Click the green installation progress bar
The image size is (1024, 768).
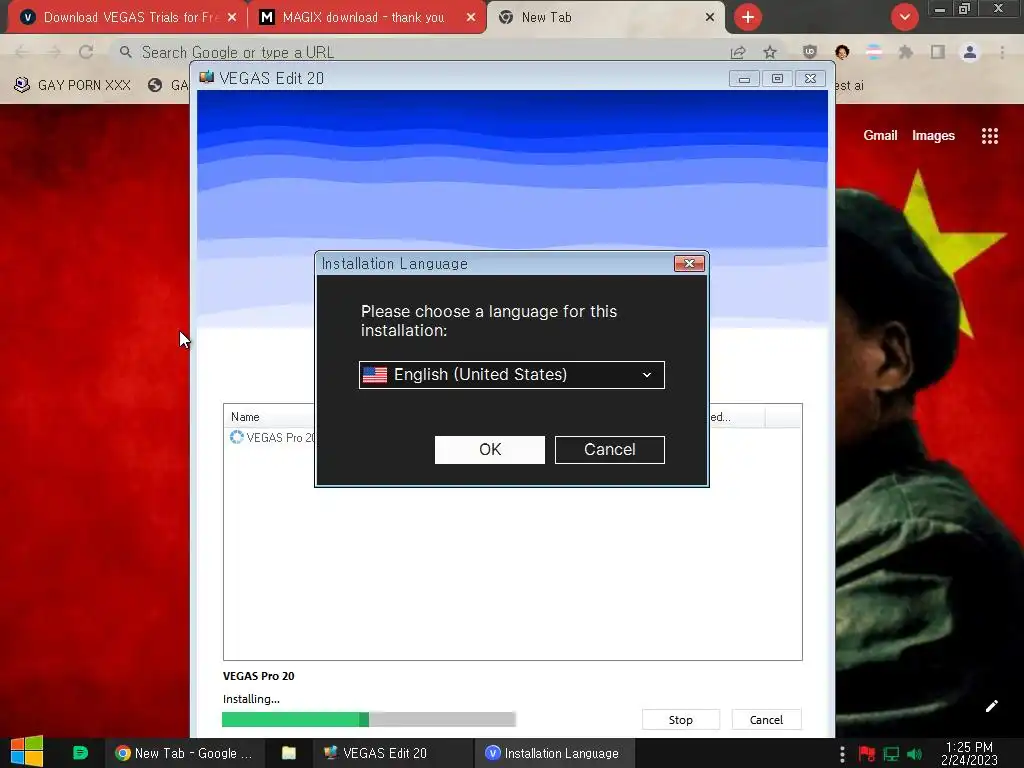[368, 720]
